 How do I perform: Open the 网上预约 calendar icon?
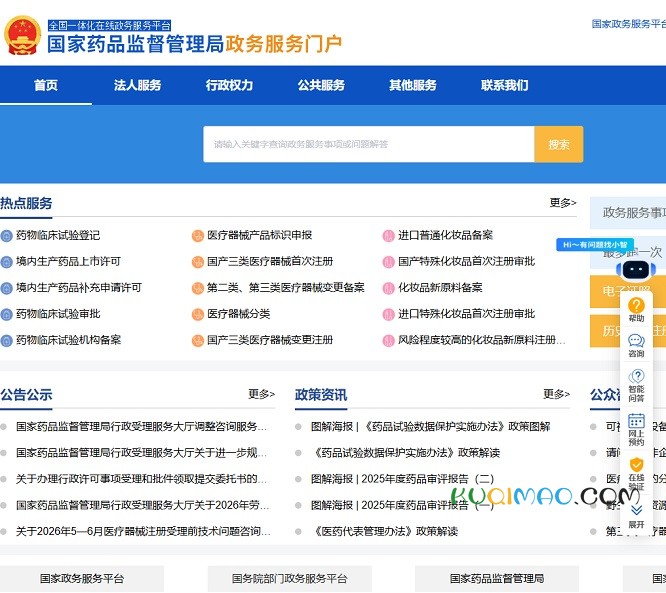pyautogui.click(x=636, y=421)
